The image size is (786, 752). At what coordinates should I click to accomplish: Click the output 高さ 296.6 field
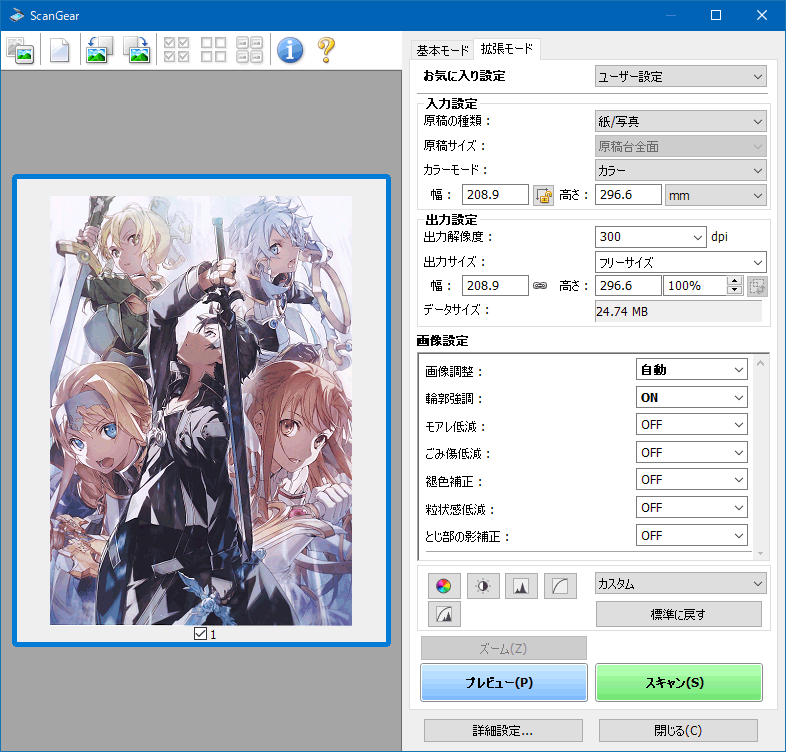click(x=628, y=285)
